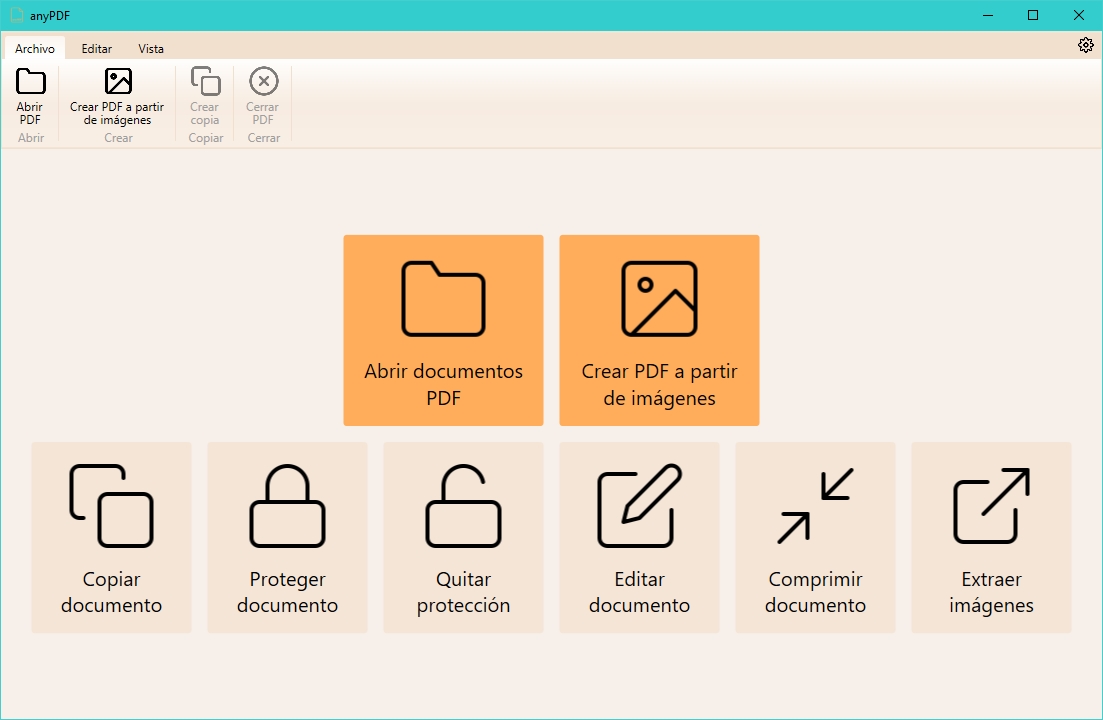Select the Crear PDF a partir de imágenes orange tile
Viewport: 1103px width, 720px height.
[659, 330]
